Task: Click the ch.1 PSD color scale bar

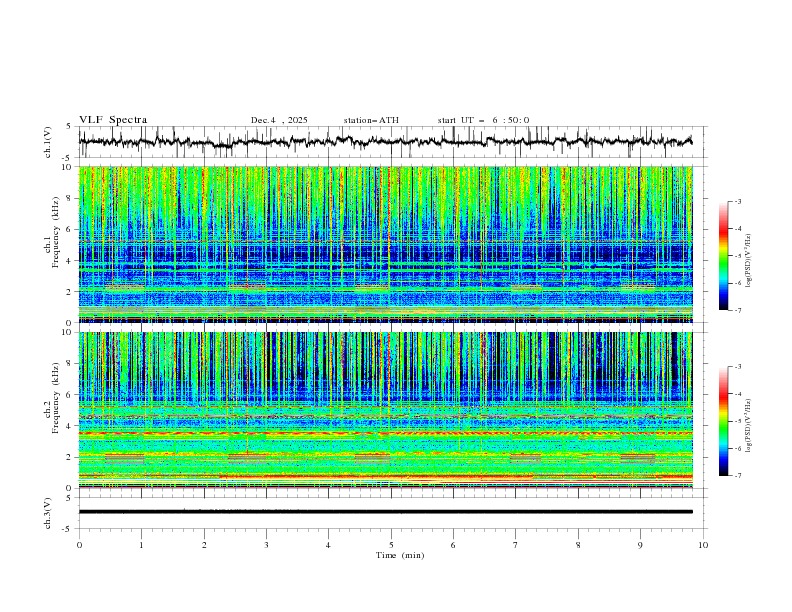Action: (724, 256)
